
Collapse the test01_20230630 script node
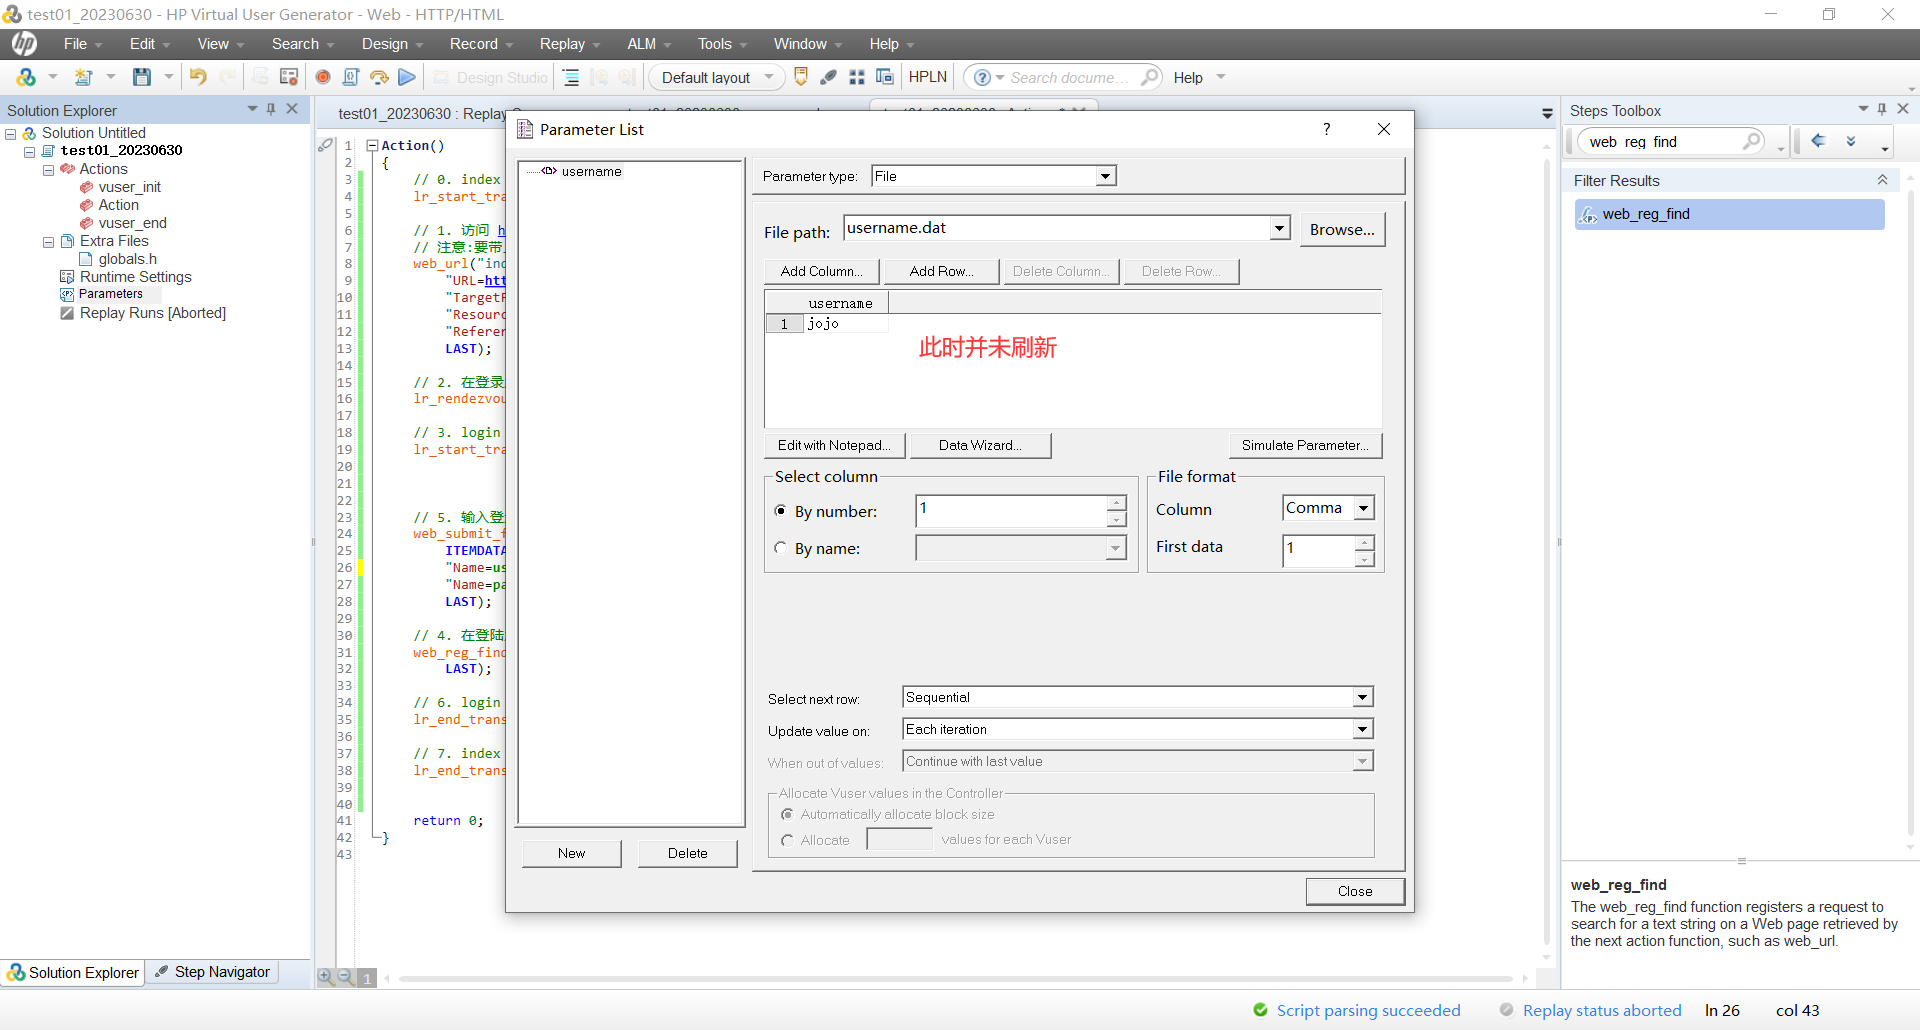coord(30,152)
